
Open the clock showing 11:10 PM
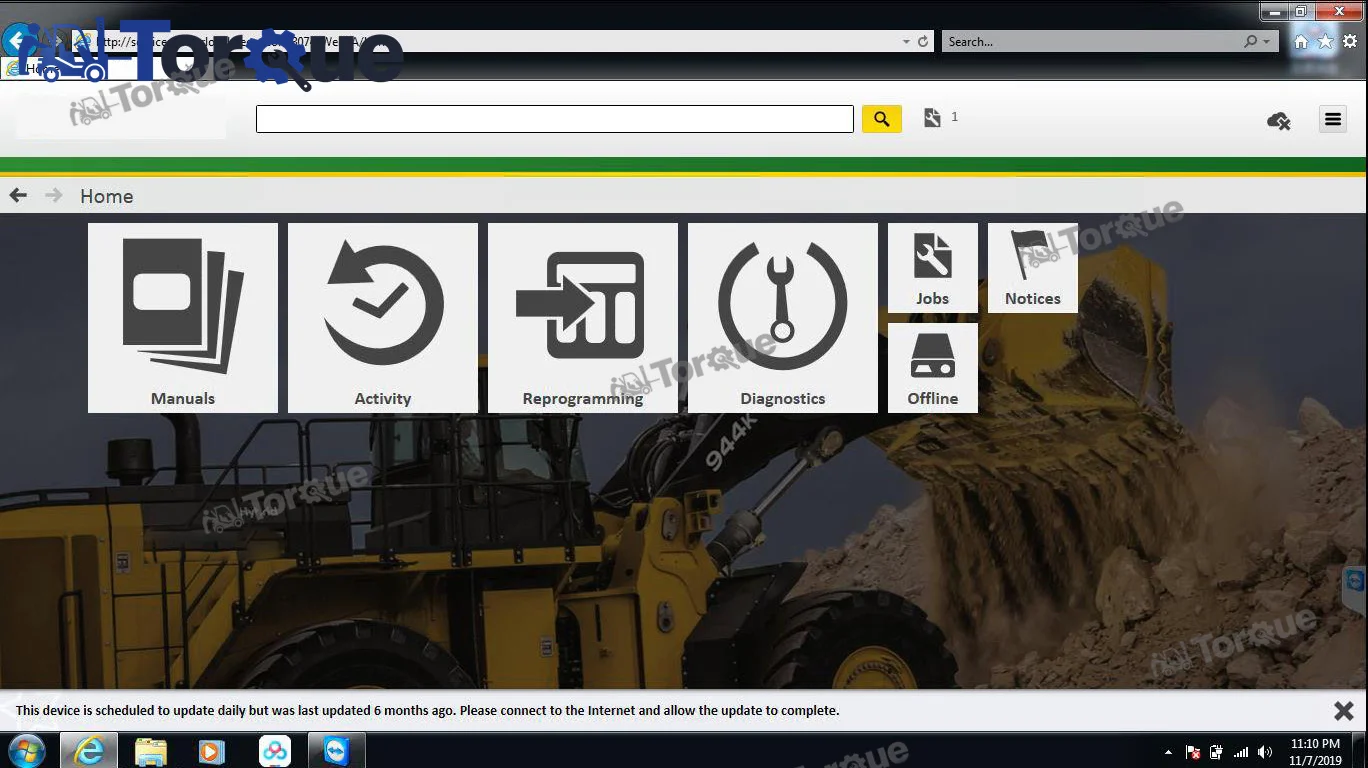(x=1315, y=752)
